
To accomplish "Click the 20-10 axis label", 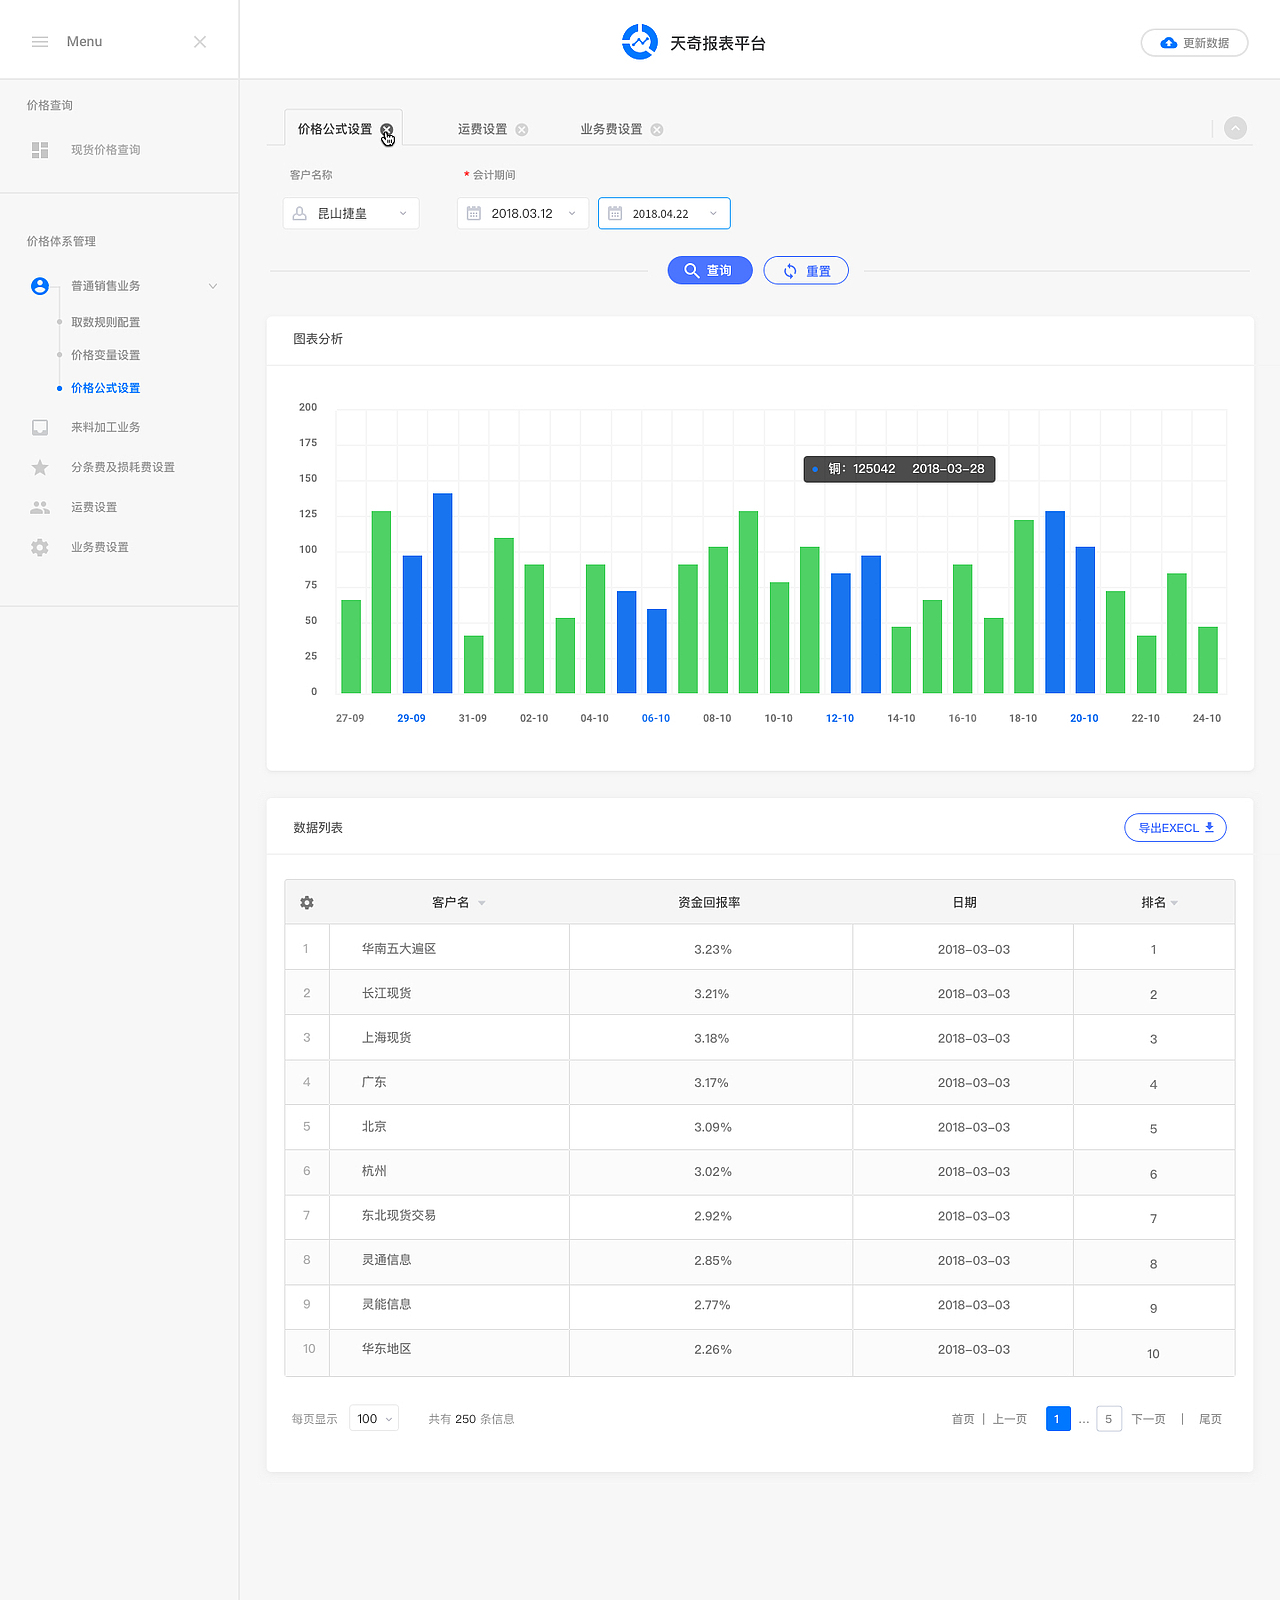I will tap(1084, 718).
